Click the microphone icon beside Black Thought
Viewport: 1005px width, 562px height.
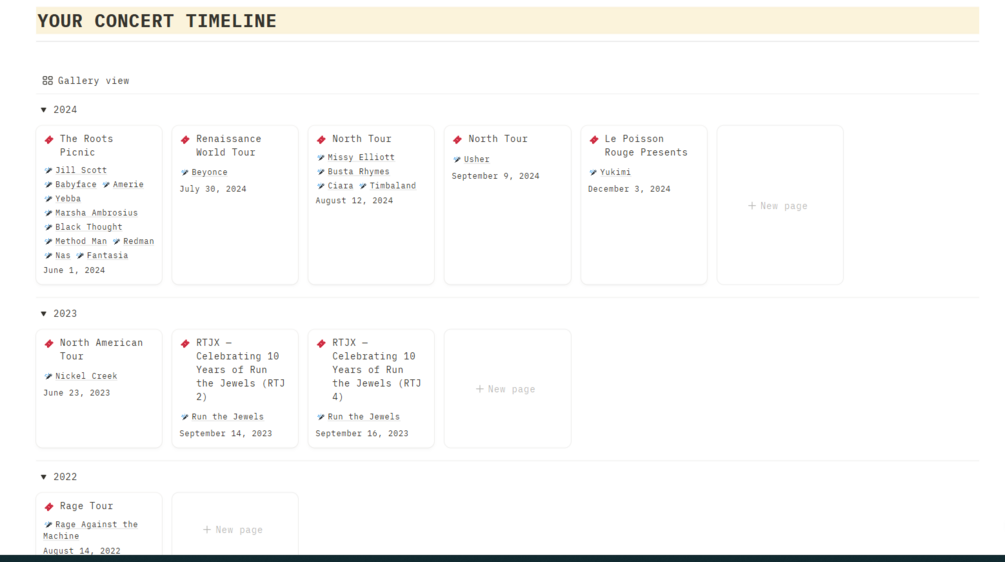click(48, 227)
